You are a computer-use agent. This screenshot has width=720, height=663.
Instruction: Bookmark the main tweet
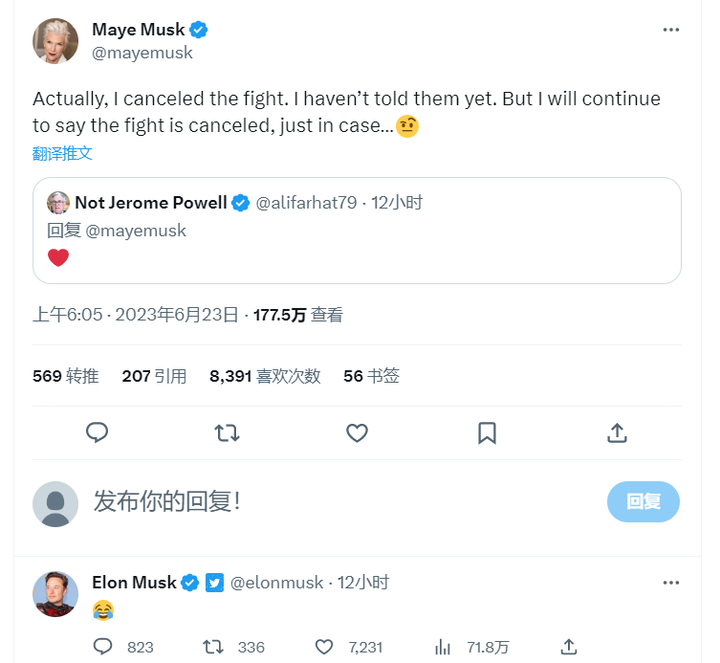click(487, 432)
